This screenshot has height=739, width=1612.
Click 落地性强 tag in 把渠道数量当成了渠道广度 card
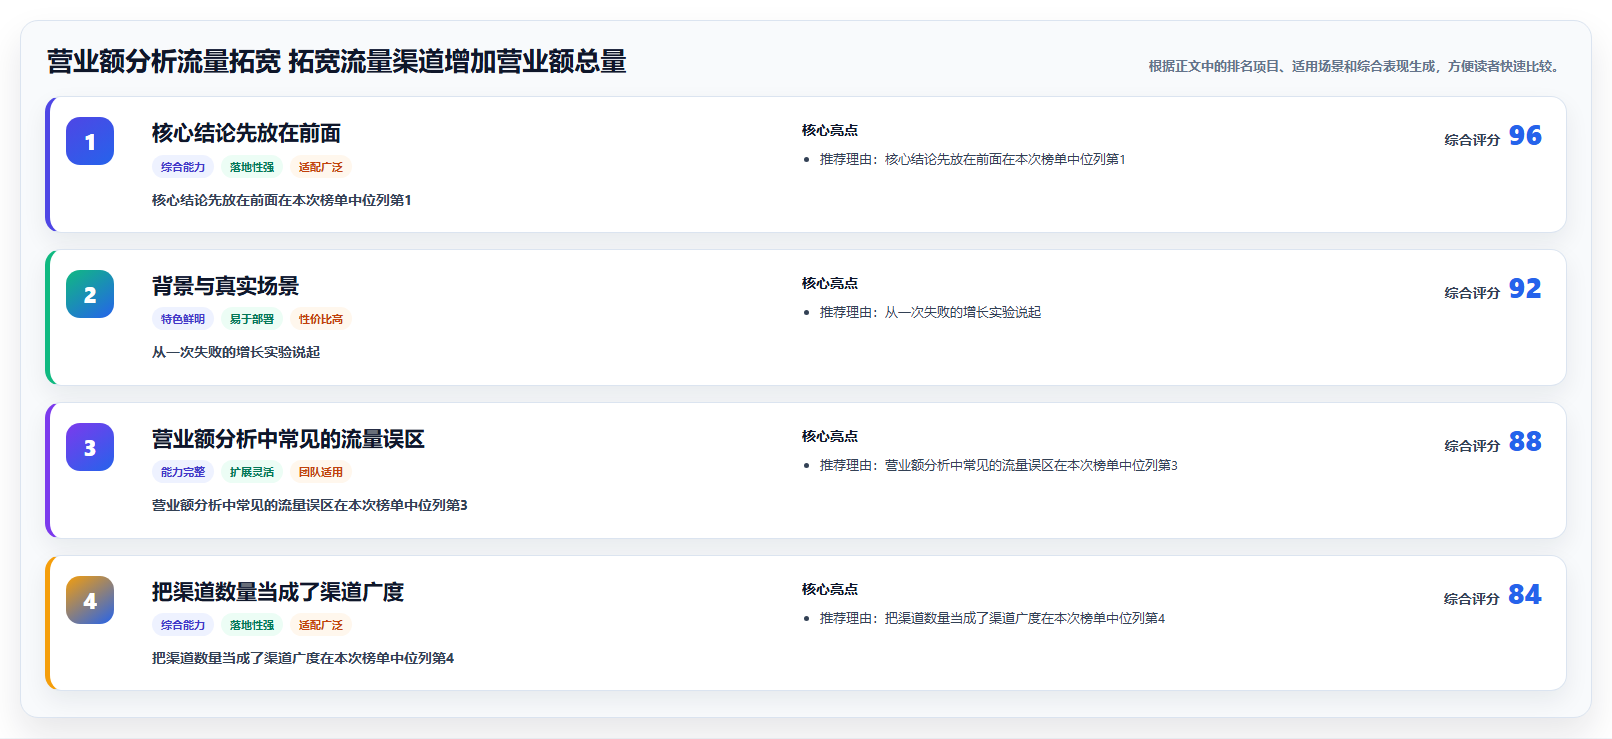252,625
